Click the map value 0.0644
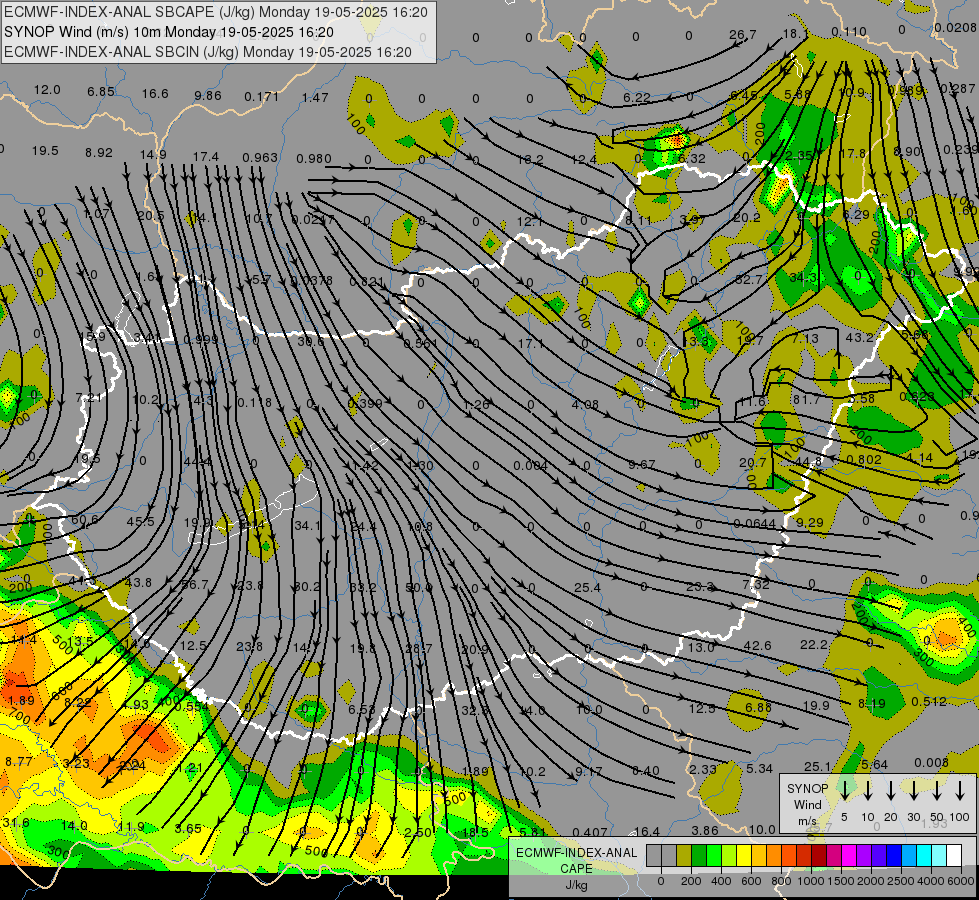This screenshot has width=979, height=900. 754,523
